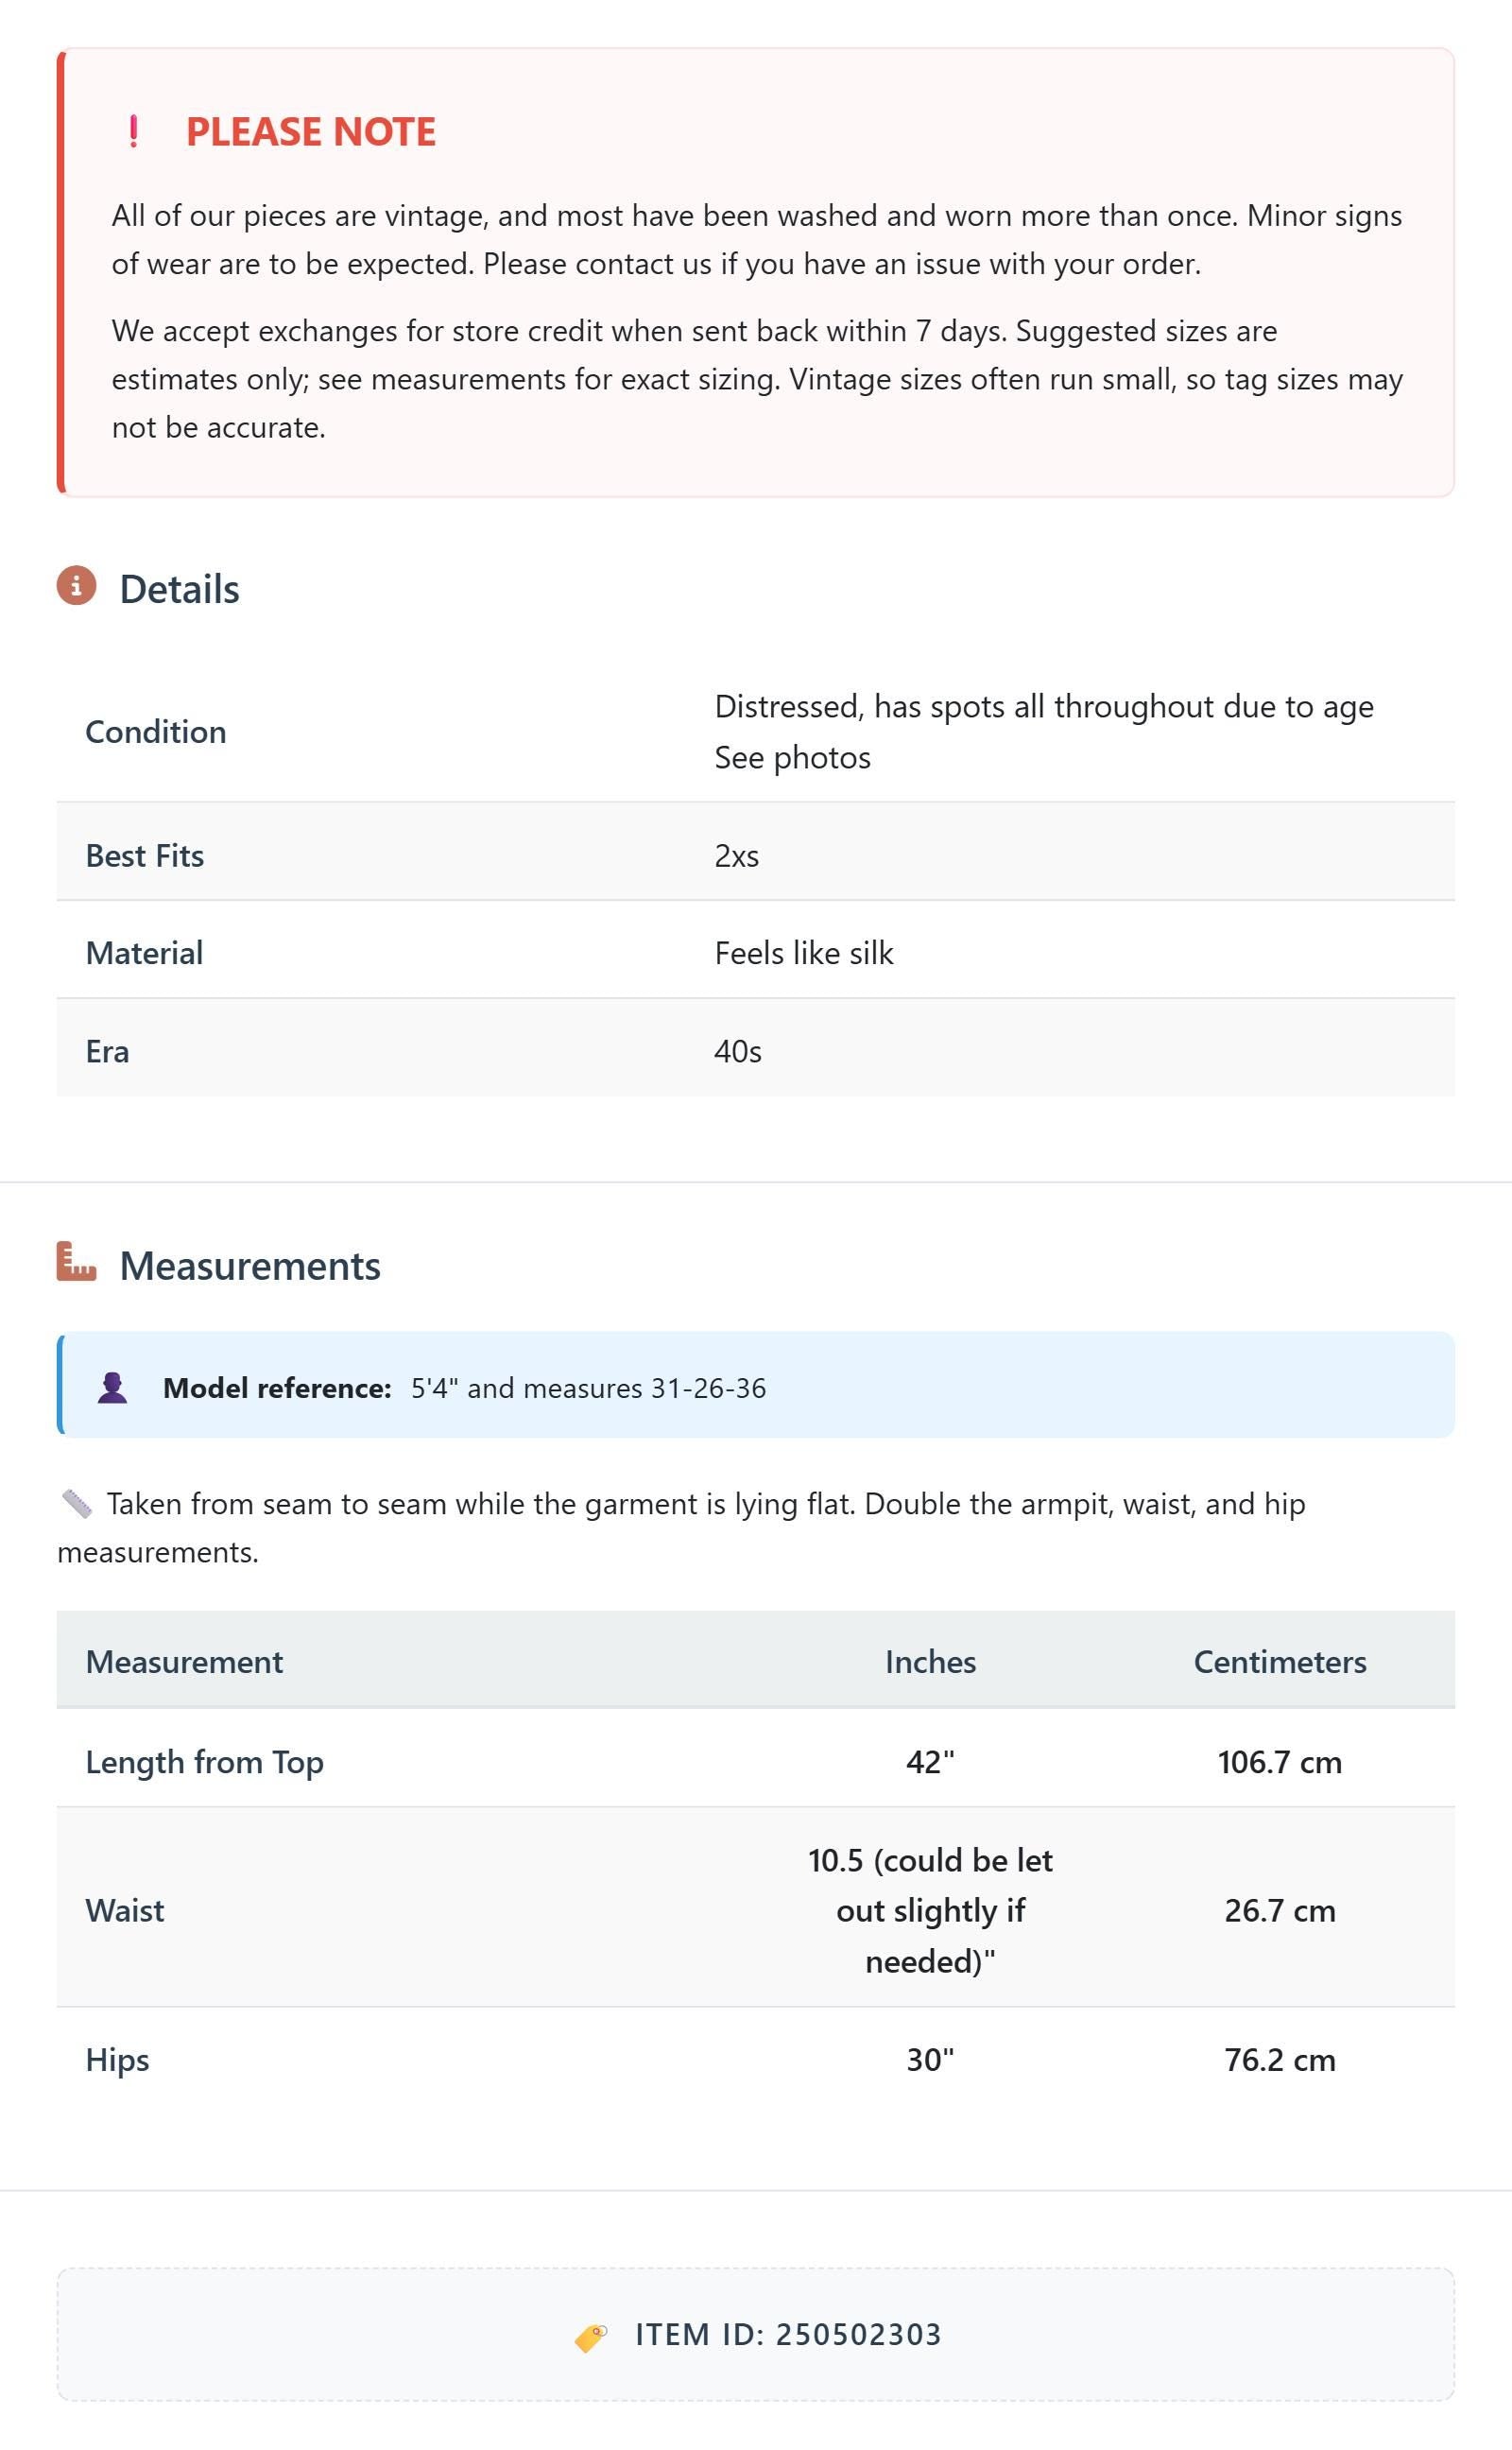Click the Measurement column header
1512x2450 pixels.
point(184,1661)
